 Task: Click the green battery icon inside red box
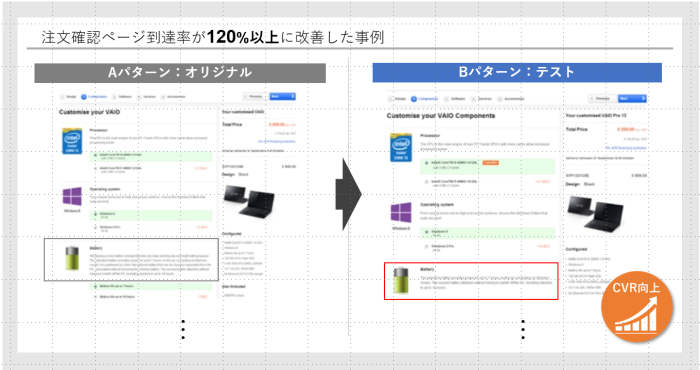point(400,280)
